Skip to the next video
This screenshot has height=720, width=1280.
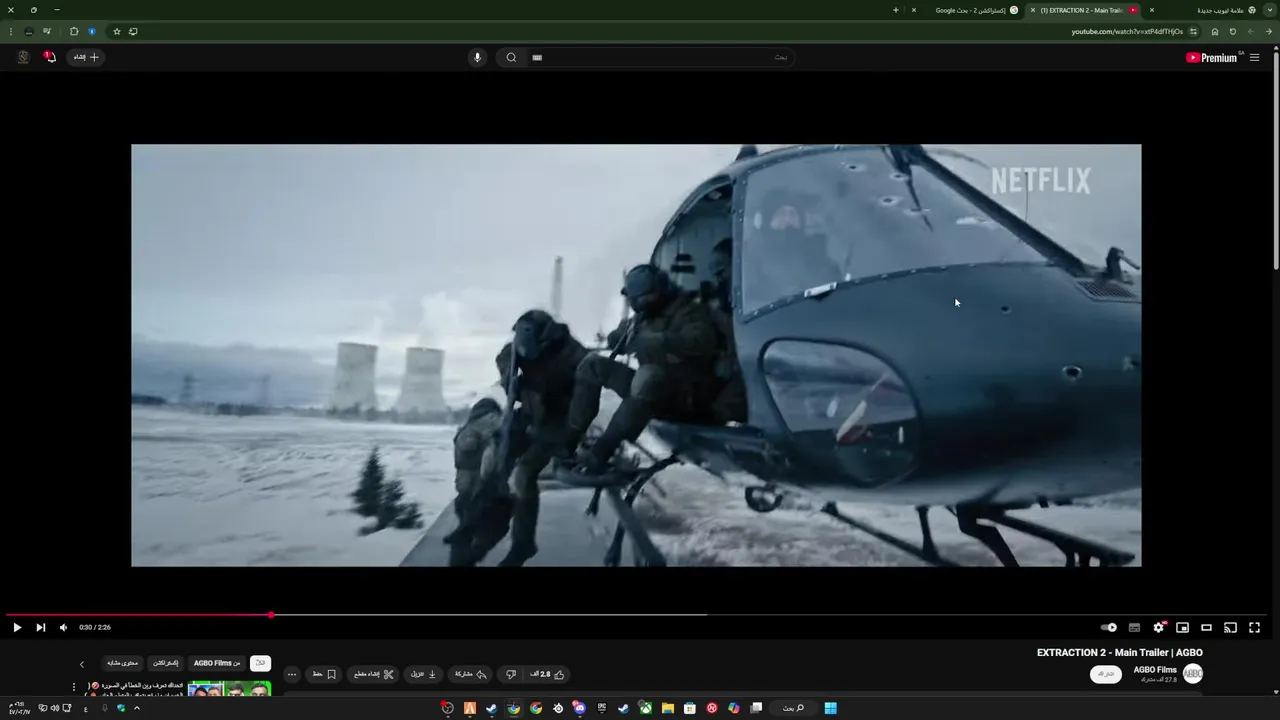(41, 628)
